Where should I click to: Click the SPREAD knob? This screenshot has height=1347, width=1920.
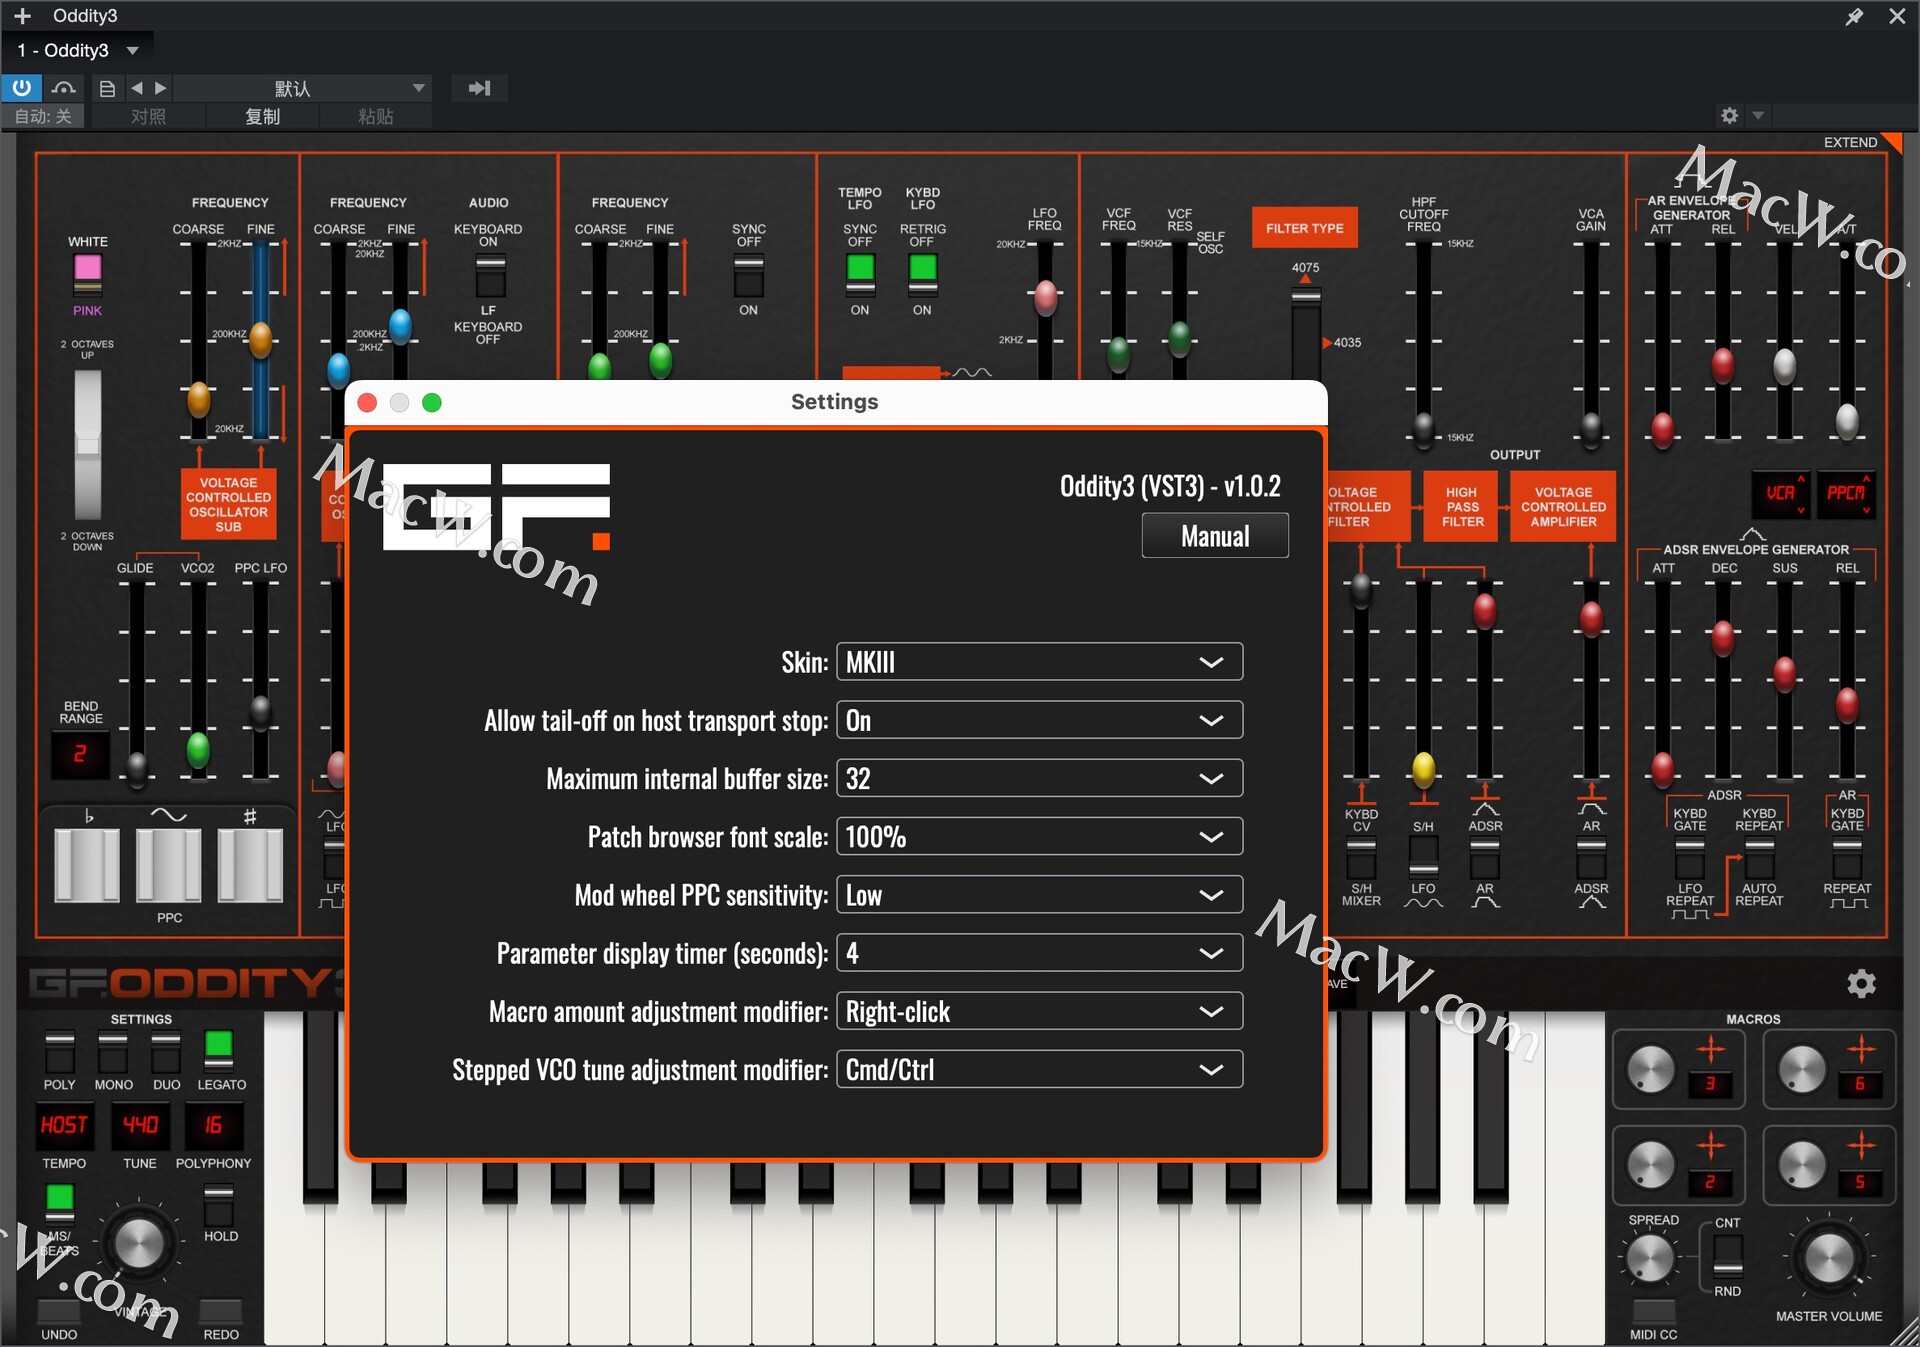pyautogui.click(x=1650, y=1258)
